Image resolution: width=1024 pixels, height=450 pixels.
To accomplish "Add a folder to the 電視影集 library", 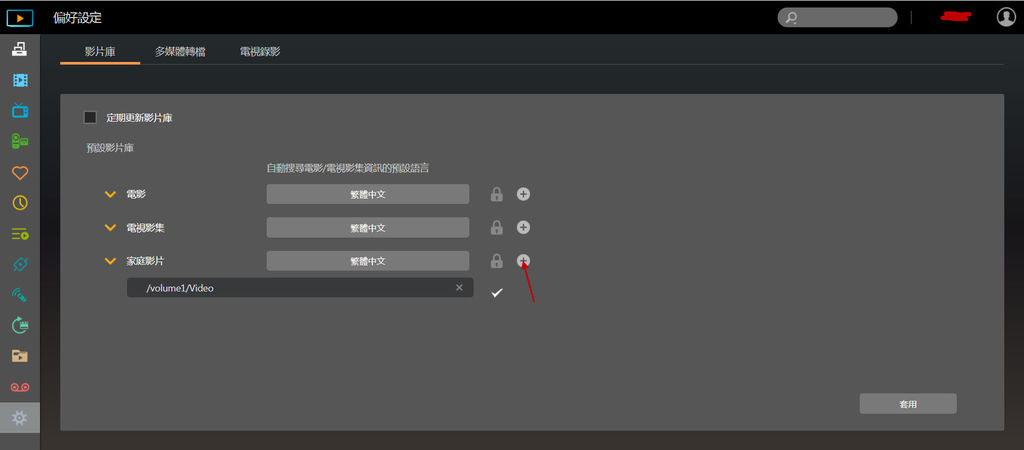I will click(x=523, y=227).
